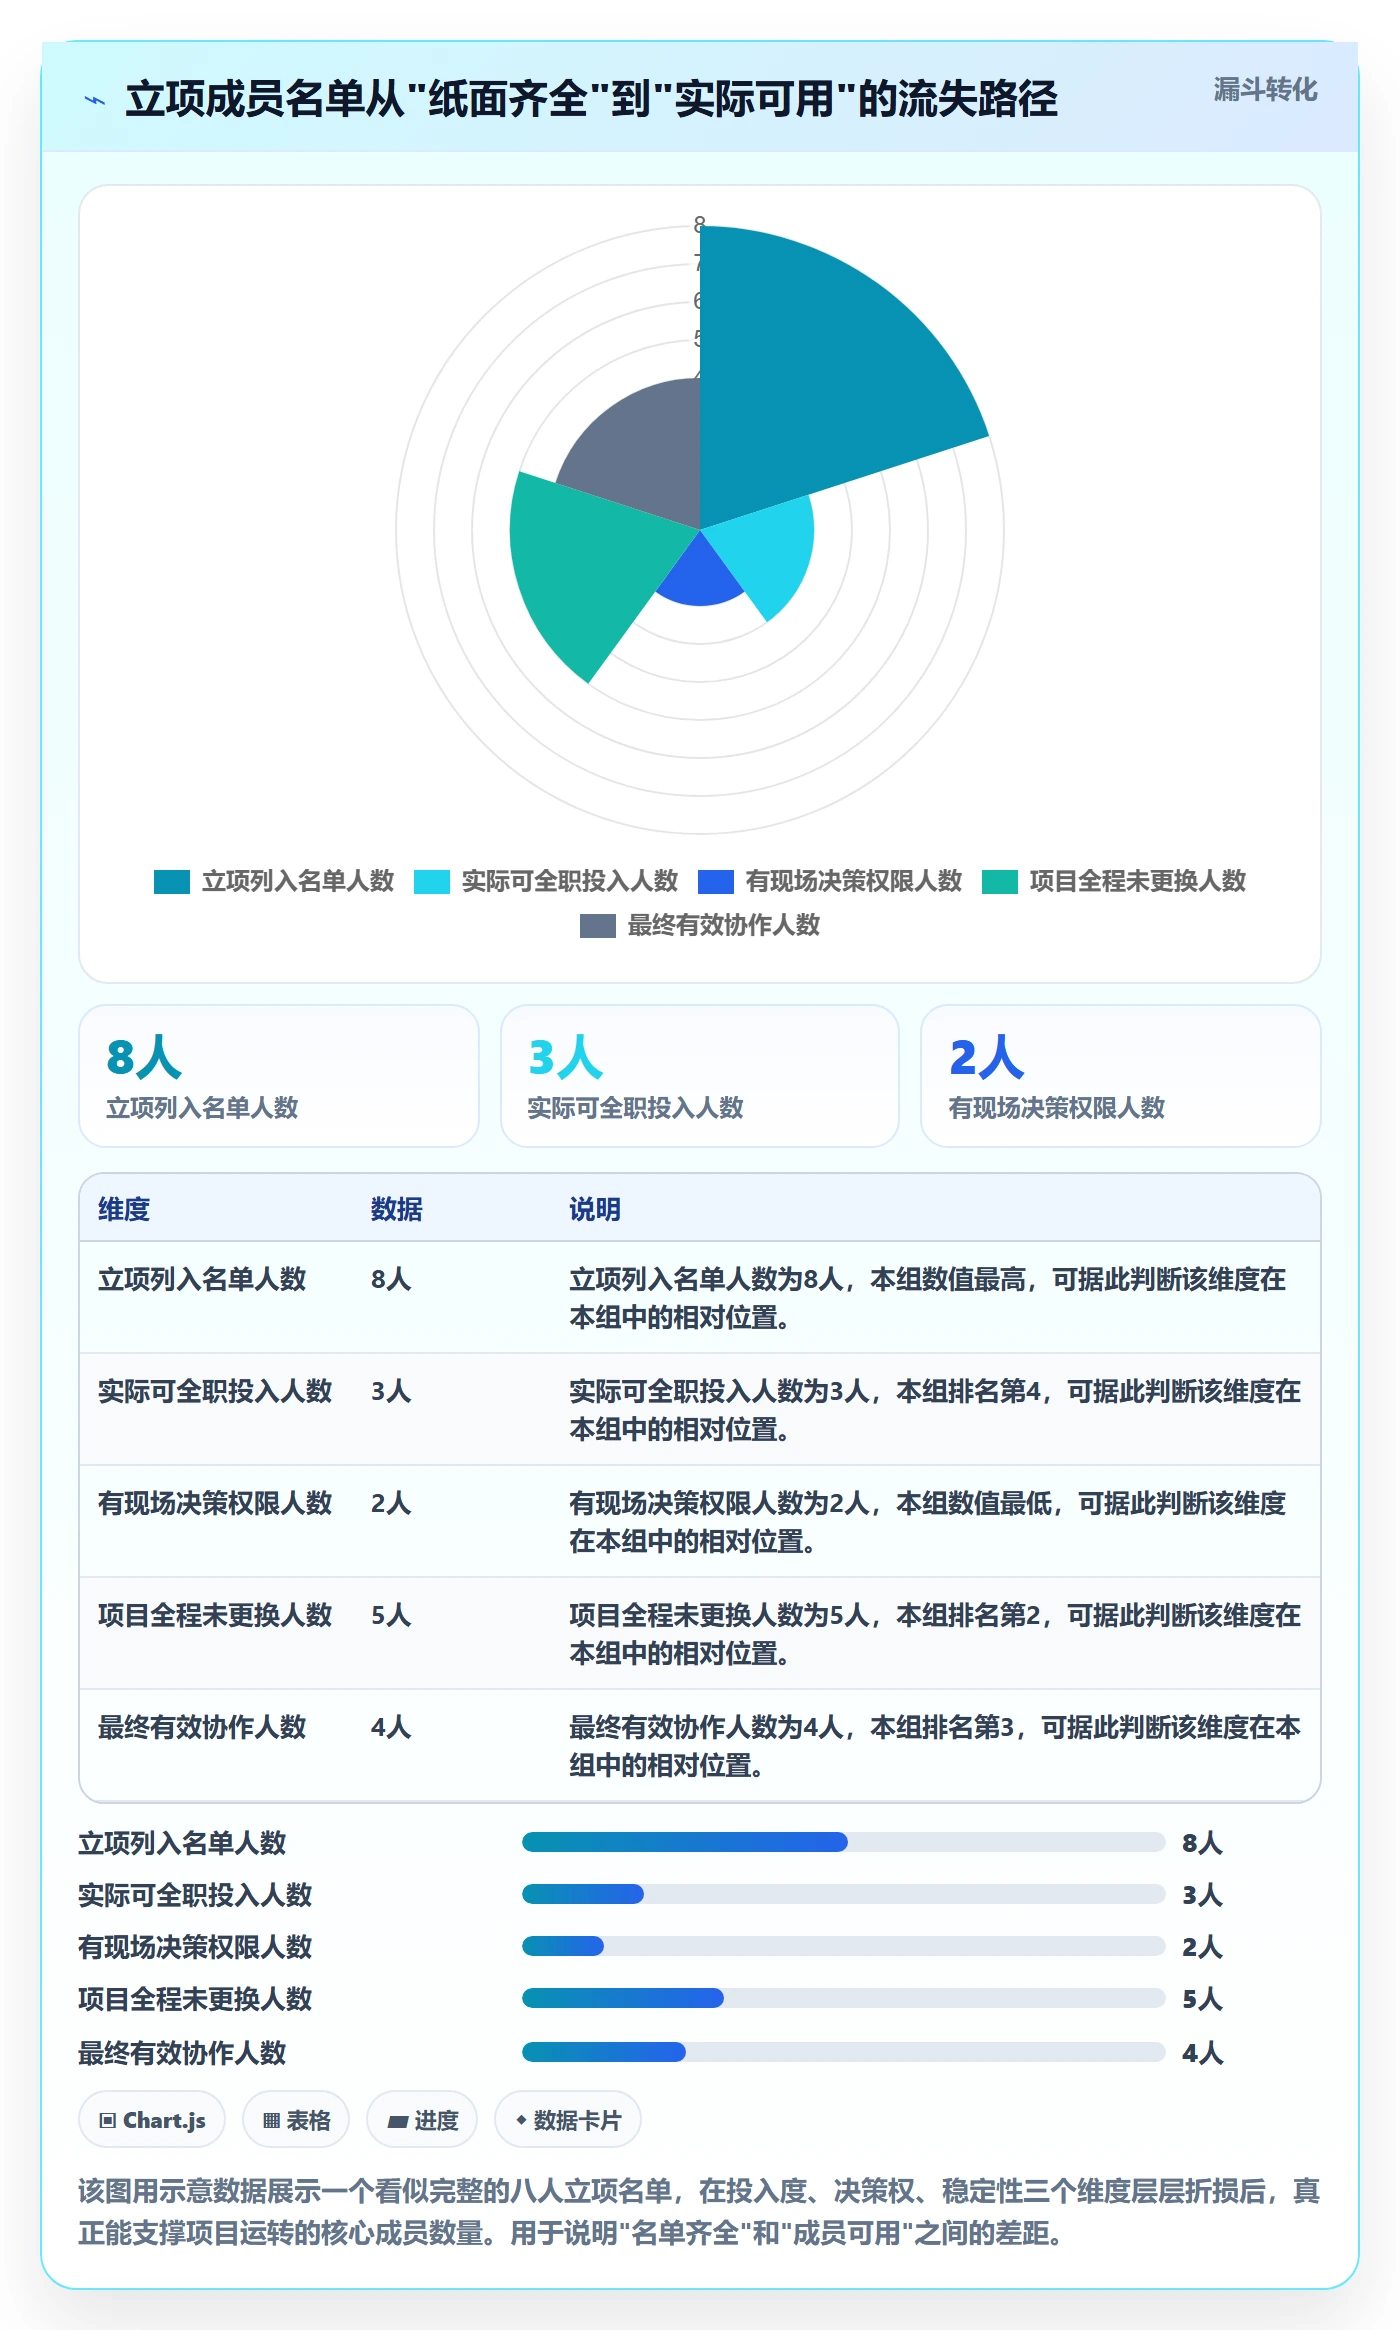Image resolution: width=1400 pixels, height=2330 pixels.
Task: Select the 3人 实际可全职投入人数 stat card
Action: tap(700, 1076)
